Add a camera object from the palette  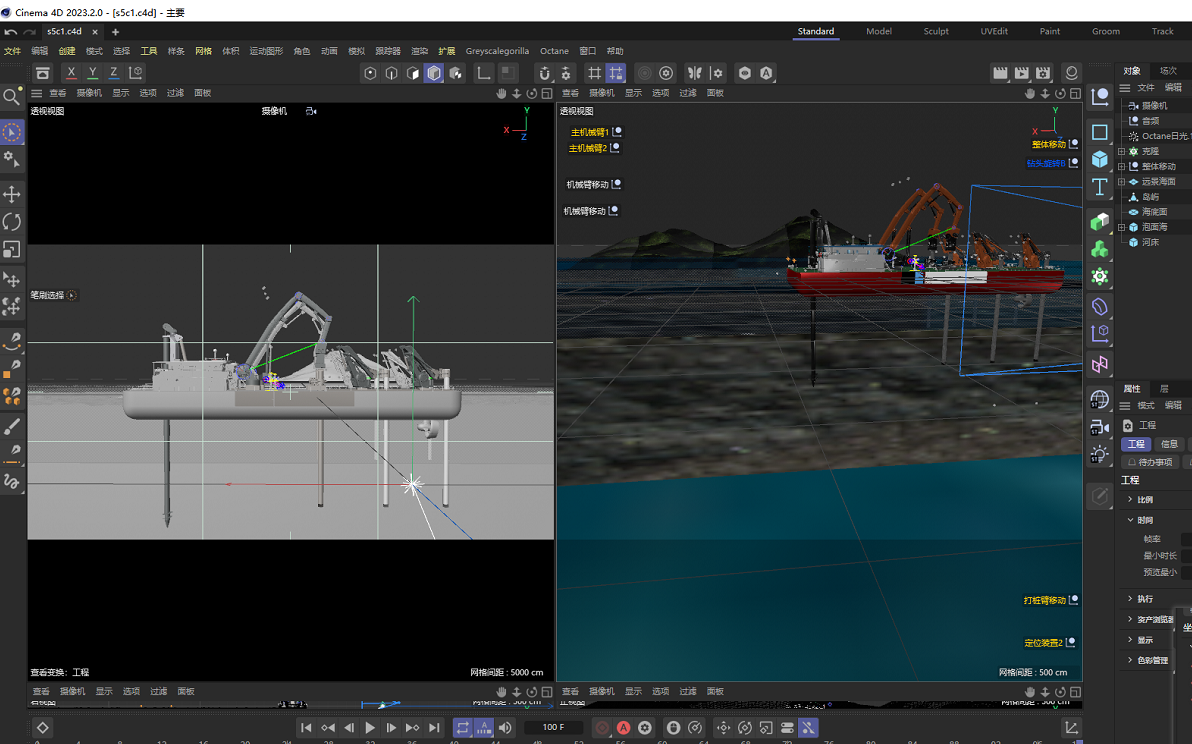(x=1099, y=427)
